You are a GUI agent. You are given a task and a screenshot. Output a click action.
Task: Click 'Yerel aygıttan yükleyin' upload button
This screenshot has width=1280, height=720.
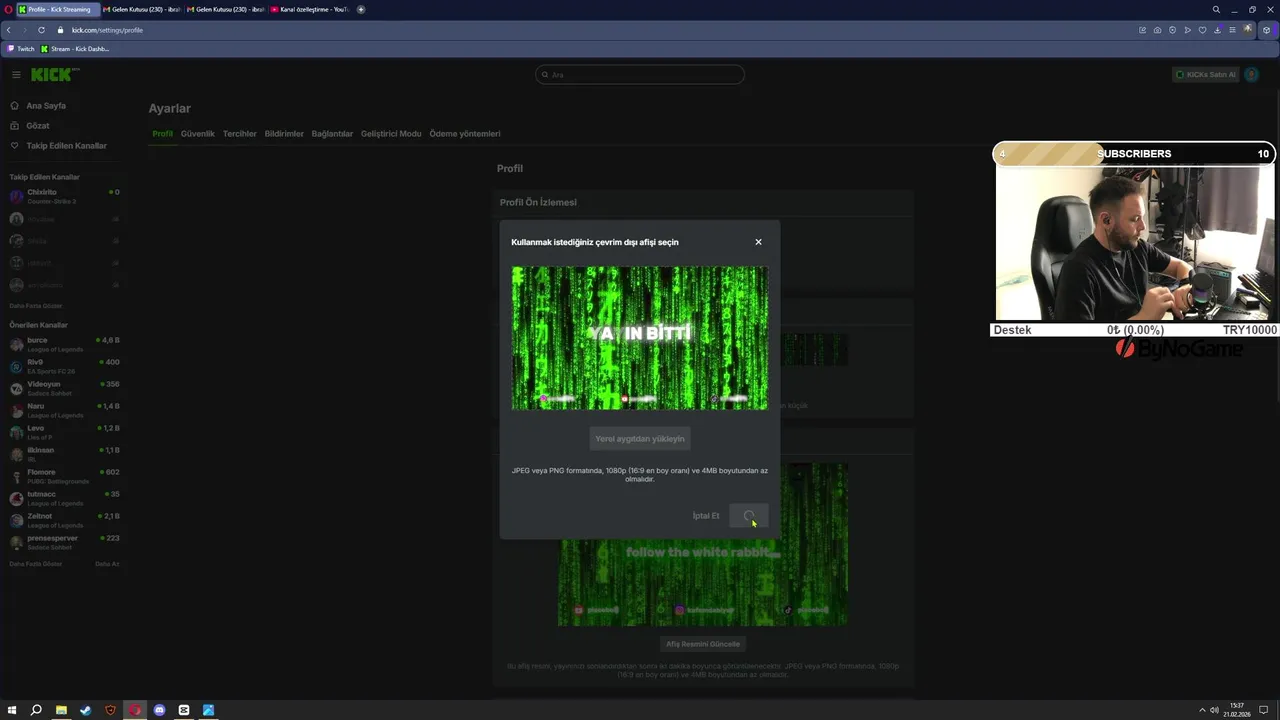[x=640, y=439]
